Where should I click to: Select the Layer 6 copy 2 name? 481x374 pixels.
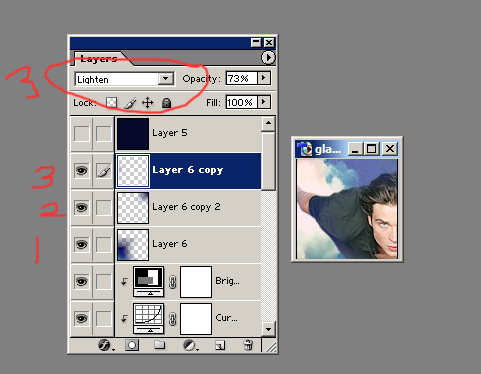[x=186, y=207]
